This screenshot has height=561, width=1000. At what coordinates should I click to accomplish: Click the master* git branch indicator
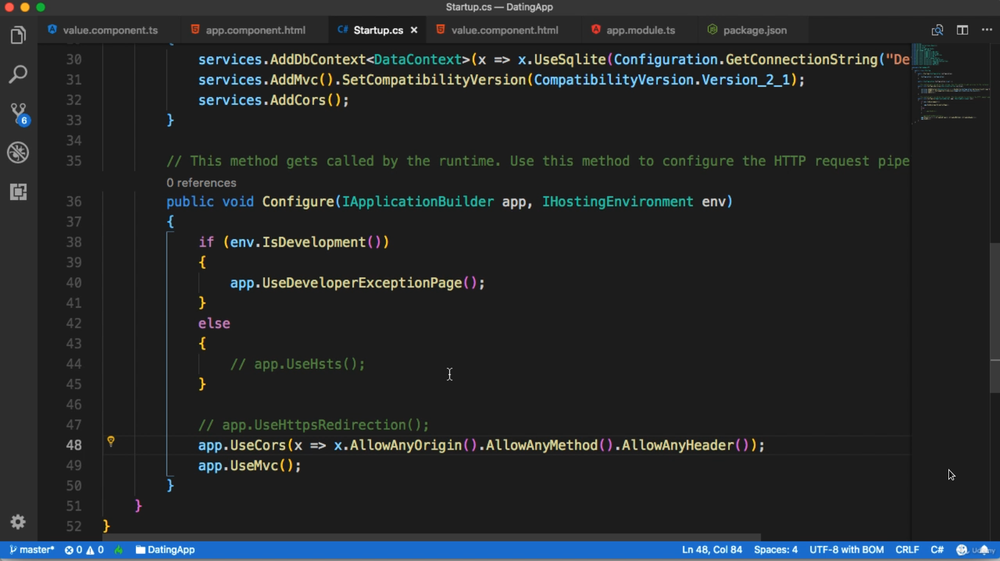(x=31, y=550)
